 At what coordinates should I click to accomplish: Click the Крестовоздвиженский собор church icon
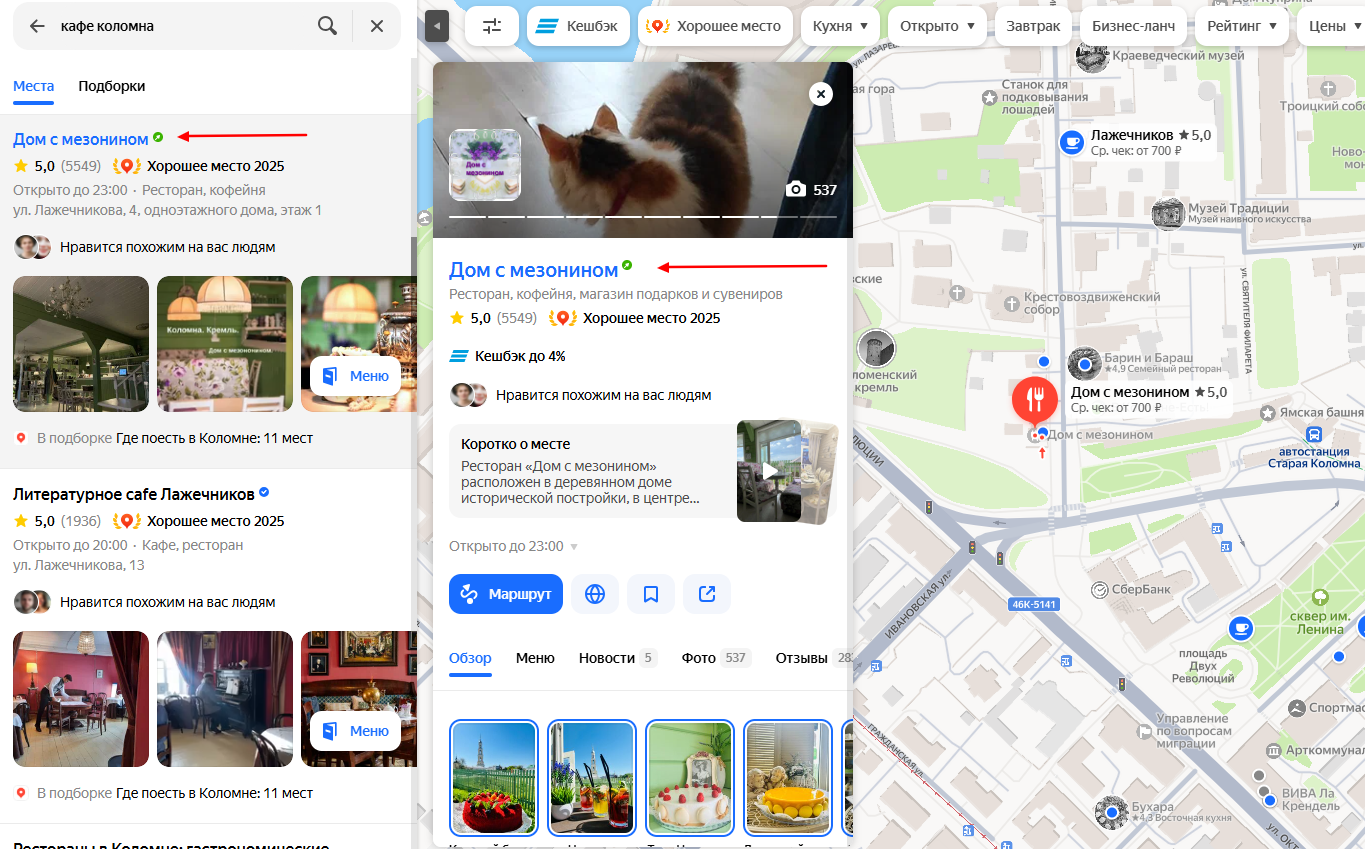click(1012, 302)
